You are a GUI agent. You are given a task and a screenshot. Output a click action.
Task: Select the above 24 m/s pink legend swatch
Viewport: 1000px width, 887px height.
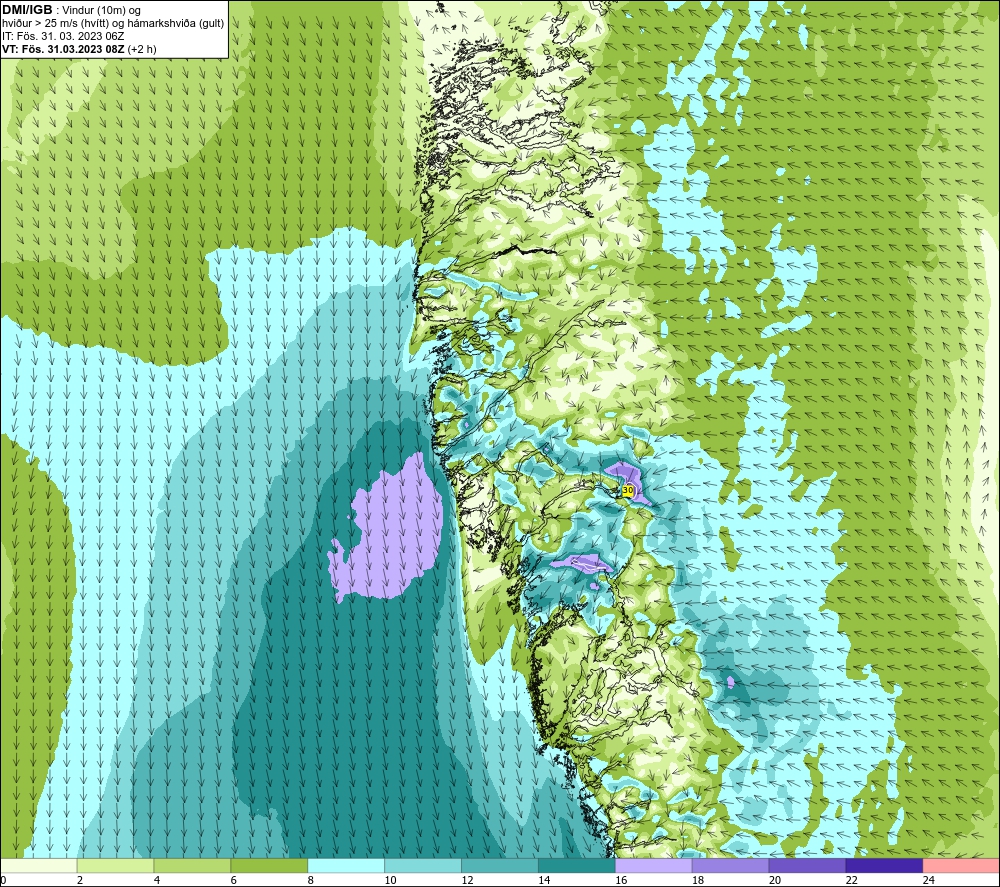click(962, 865)
